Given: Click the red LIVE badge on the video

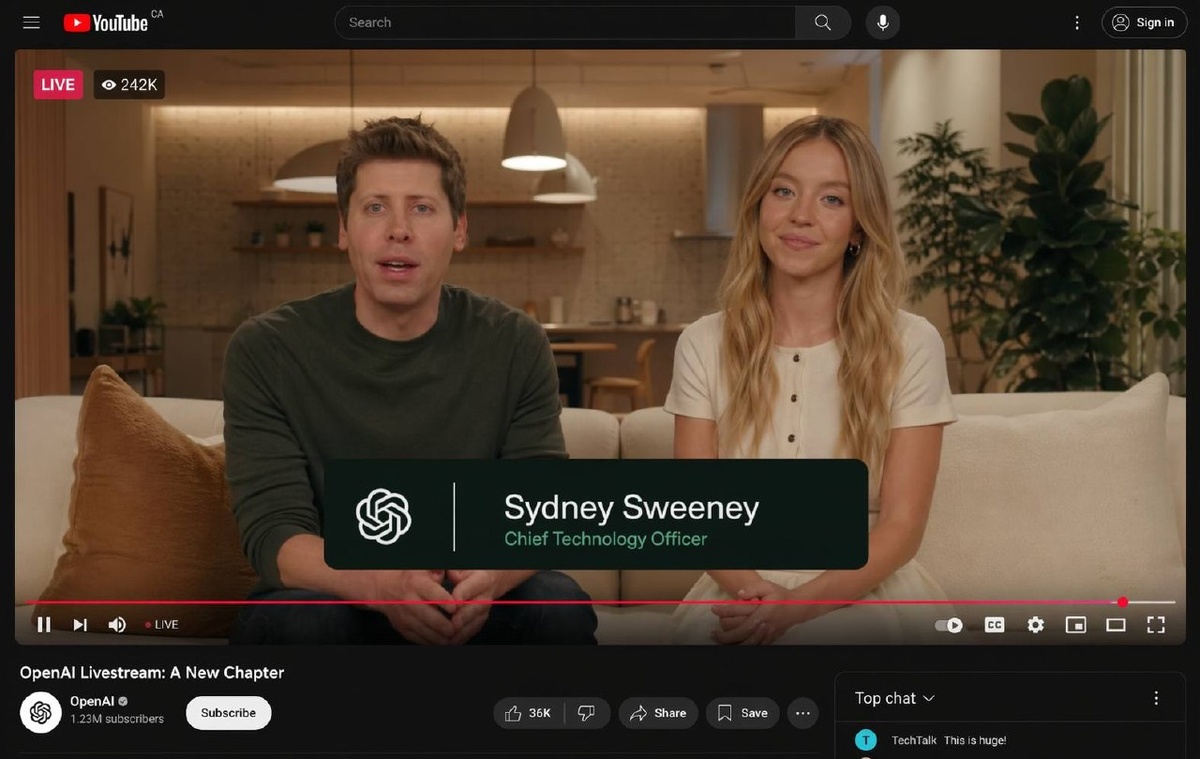Looking at the screenshot, I should 58,85.
